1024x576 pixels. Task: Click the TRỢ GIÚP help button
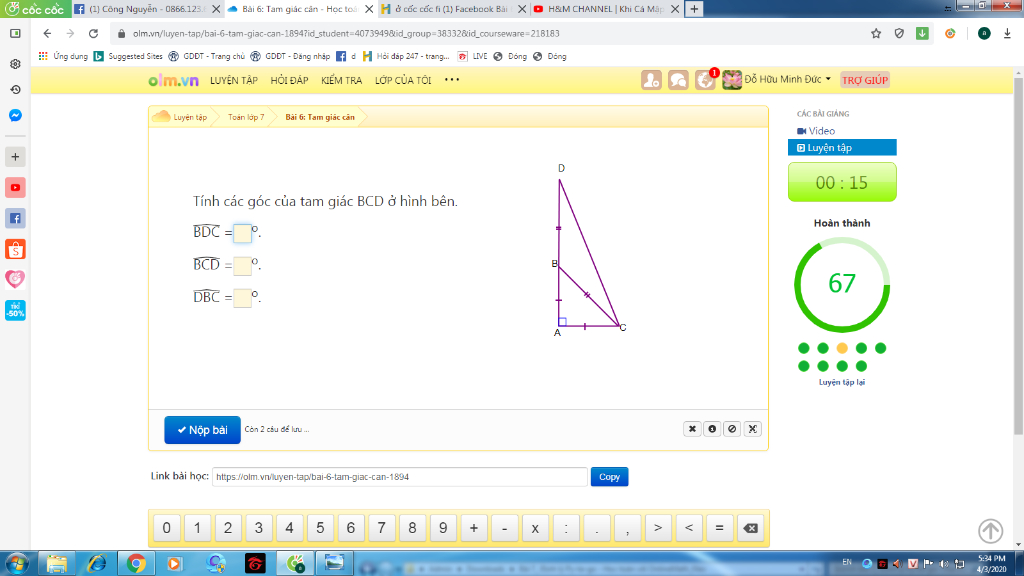865,80
